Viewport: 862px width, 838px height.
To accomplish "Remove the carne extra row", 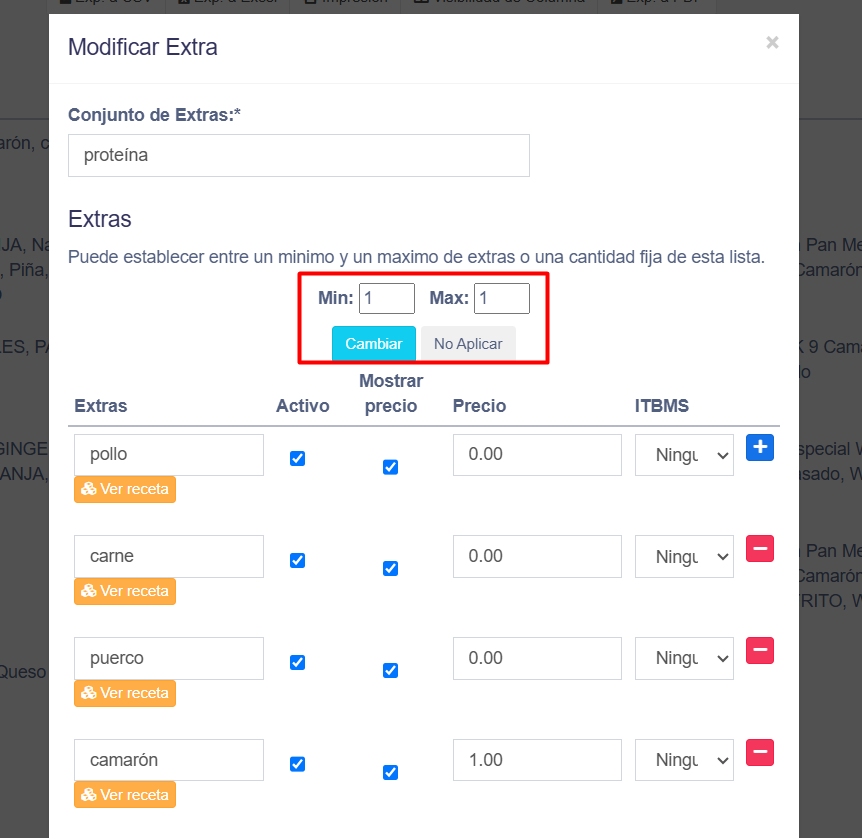I will click(760, 549).
